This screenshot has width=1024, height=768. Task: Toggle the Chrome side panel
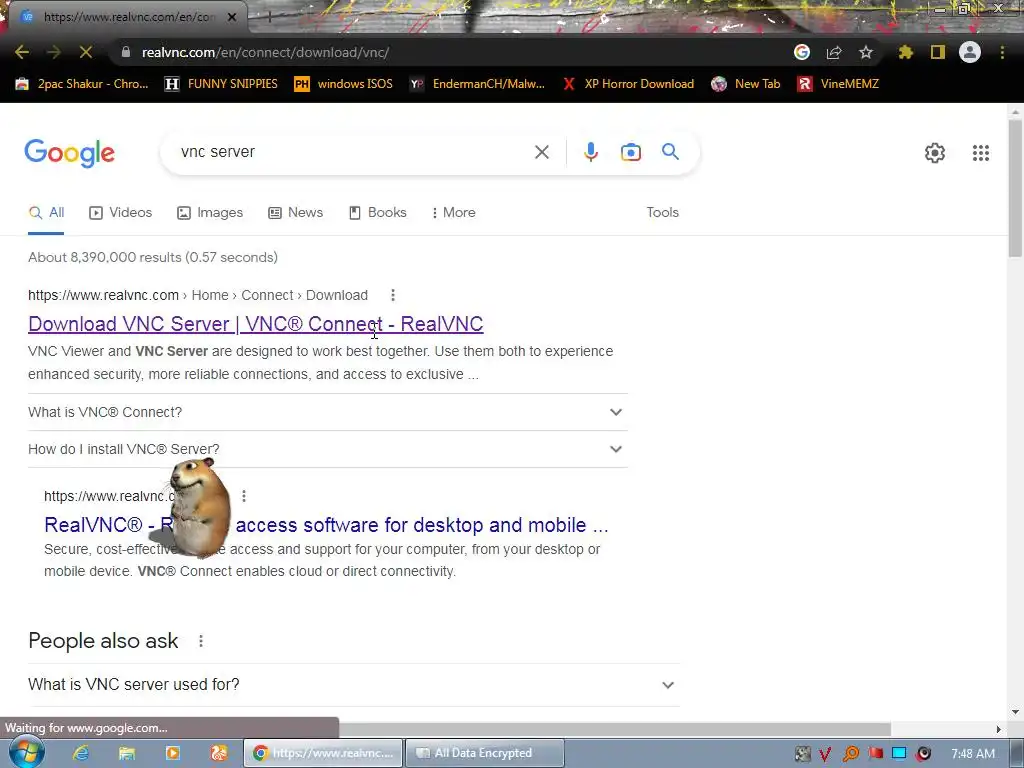tap(938, 52)
